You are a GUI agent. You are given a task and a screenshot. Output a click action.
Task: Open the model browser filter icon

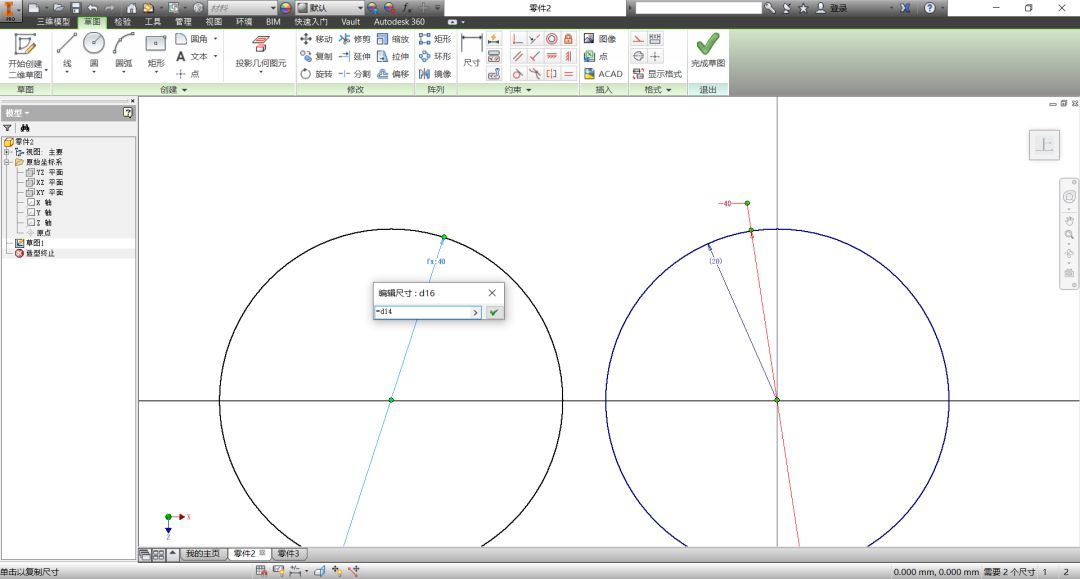click(x=8, y=128)
